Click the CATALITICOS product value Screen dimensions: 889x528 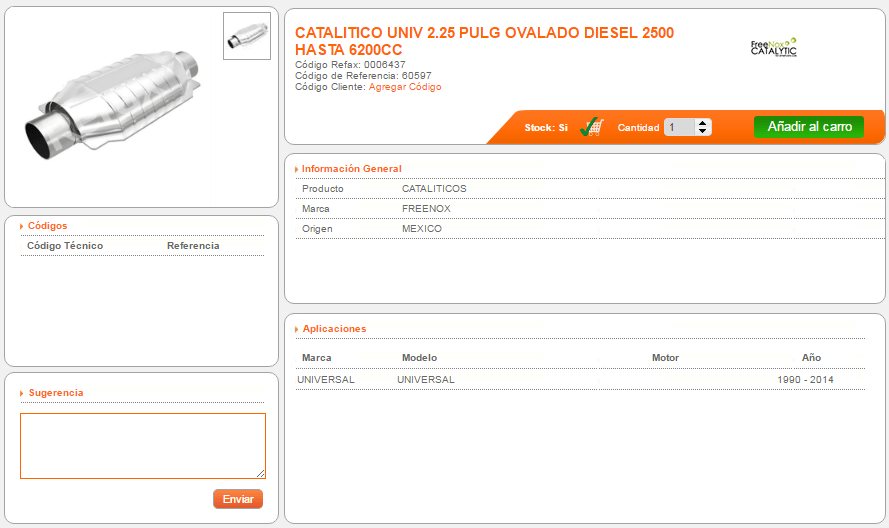[434, 189]
